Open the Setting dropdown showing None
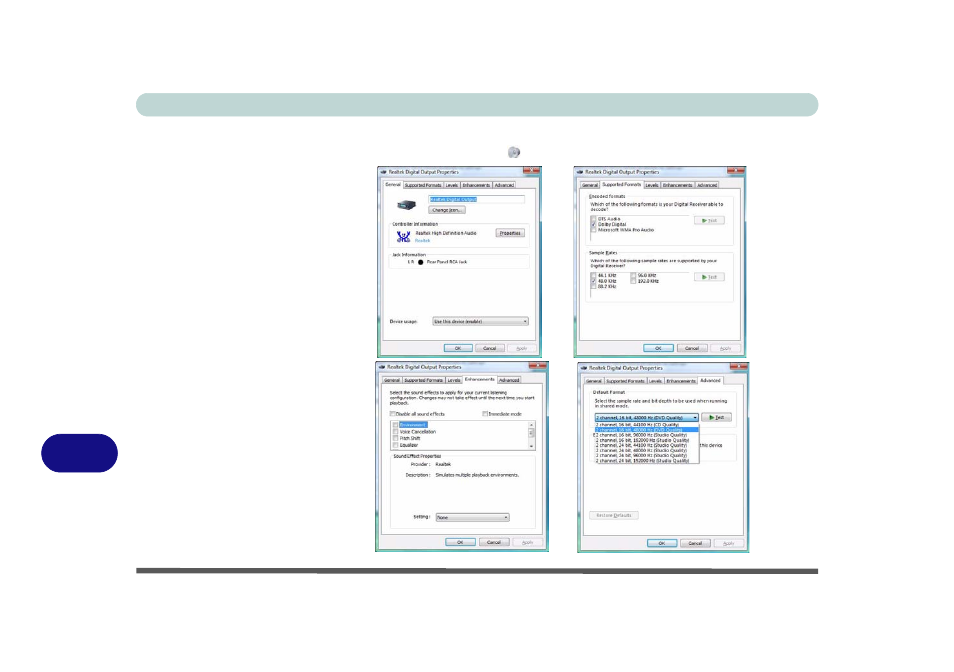Viewport: 954px width, 672px height. pyautogui.click(x=472, y=518)
